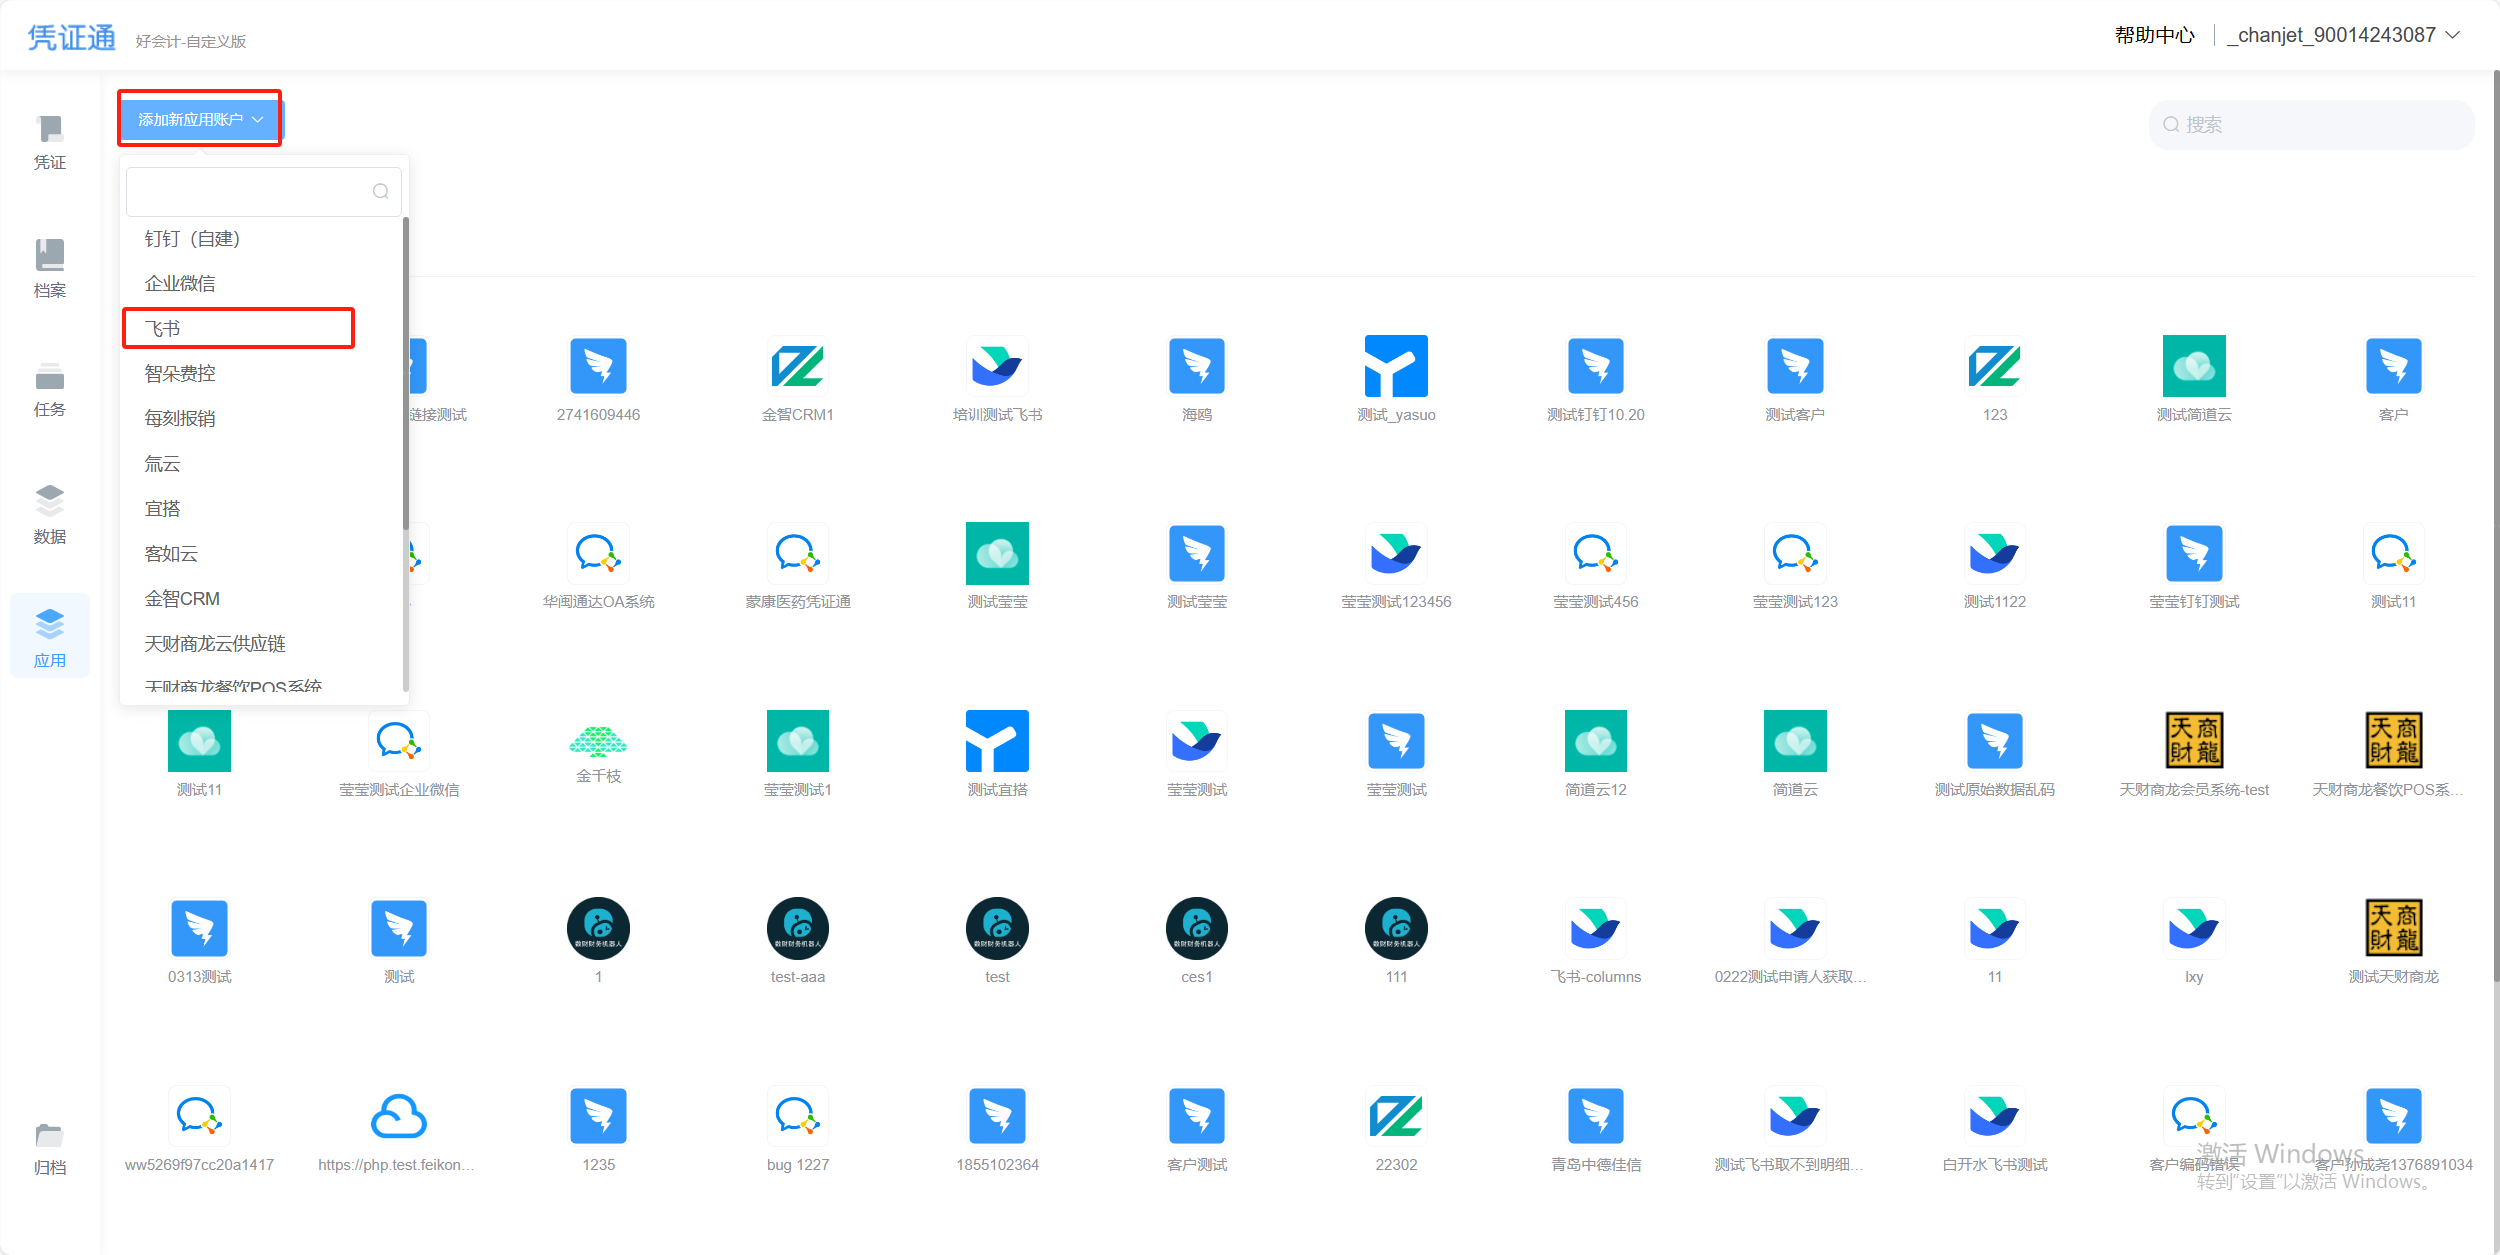Select 每刻报销 from the dropdown list

(x=262, y=418)
